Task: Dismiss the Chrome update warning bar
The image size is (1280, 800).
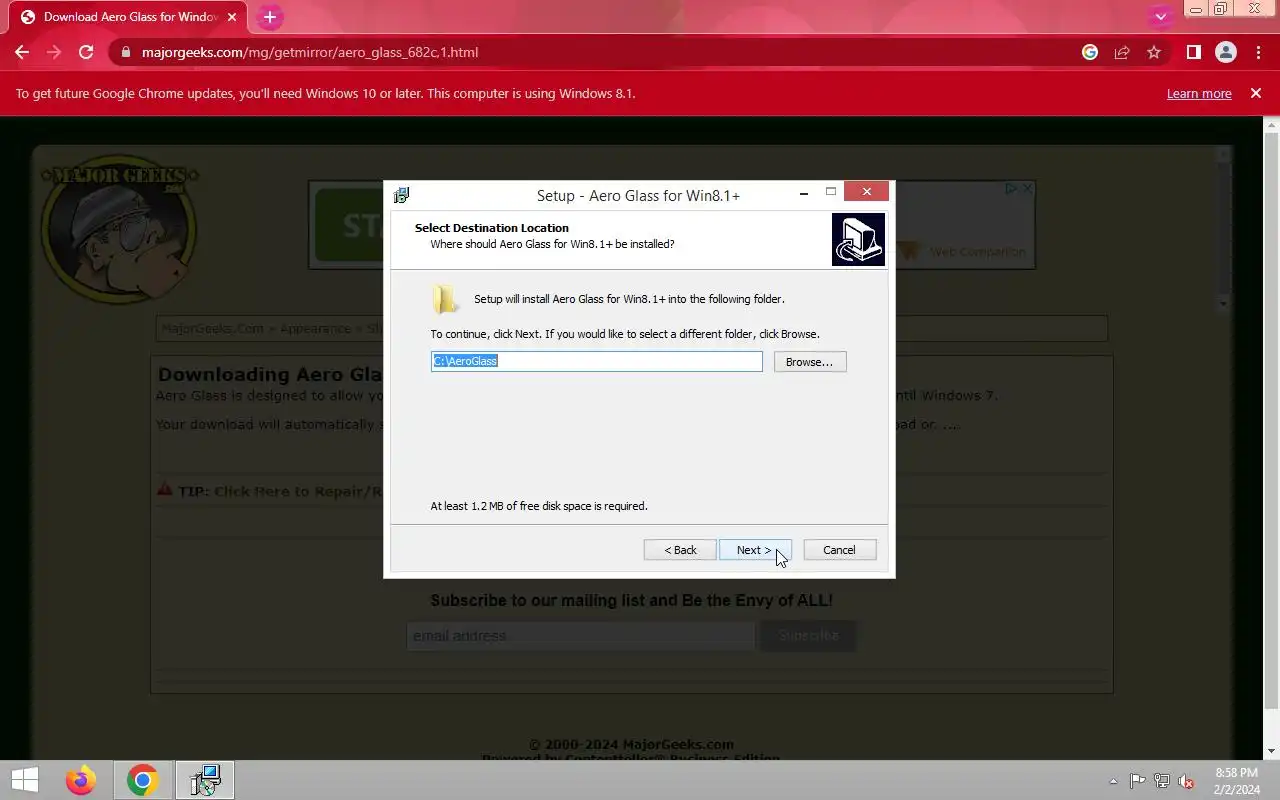Action: click(x=1256, y=93)
